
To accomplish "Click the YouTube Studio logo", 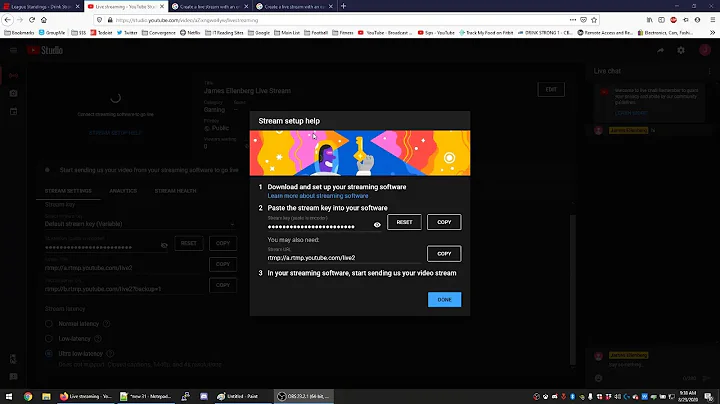I will (45, 50).
